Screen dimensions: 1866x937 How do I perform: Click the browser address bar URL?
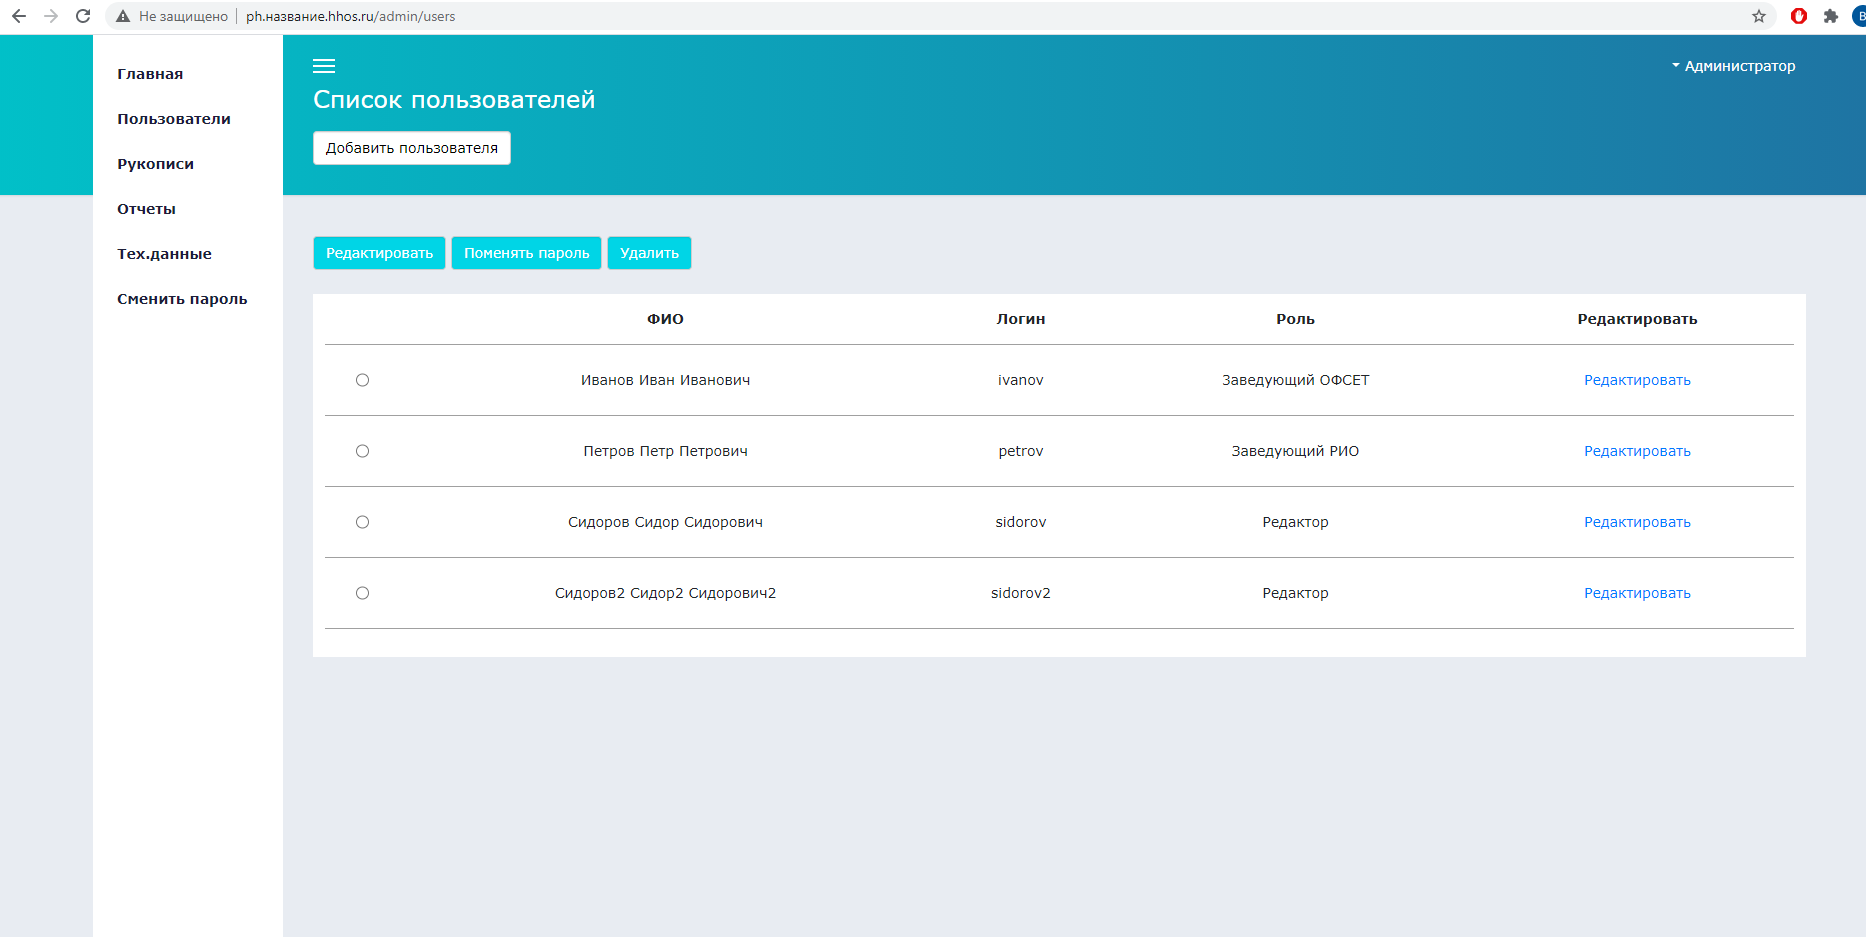350,16
